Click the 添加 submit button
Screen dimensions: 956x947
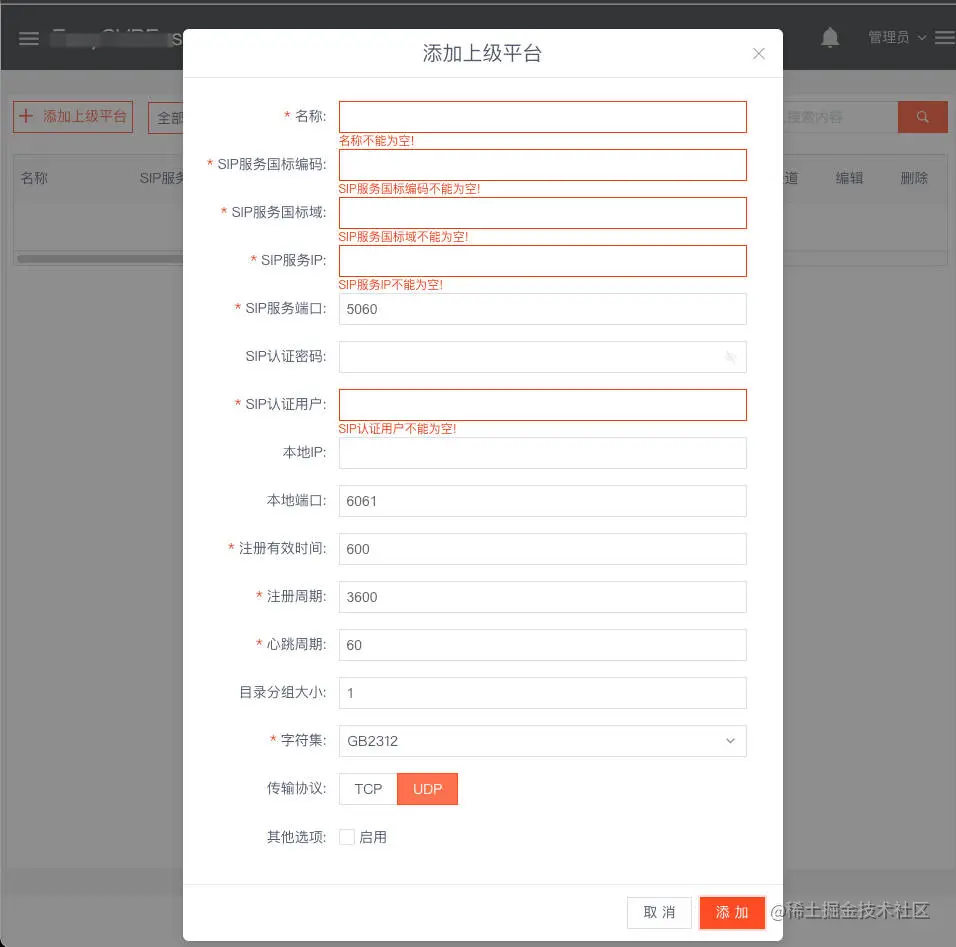(x=732, y=912)
